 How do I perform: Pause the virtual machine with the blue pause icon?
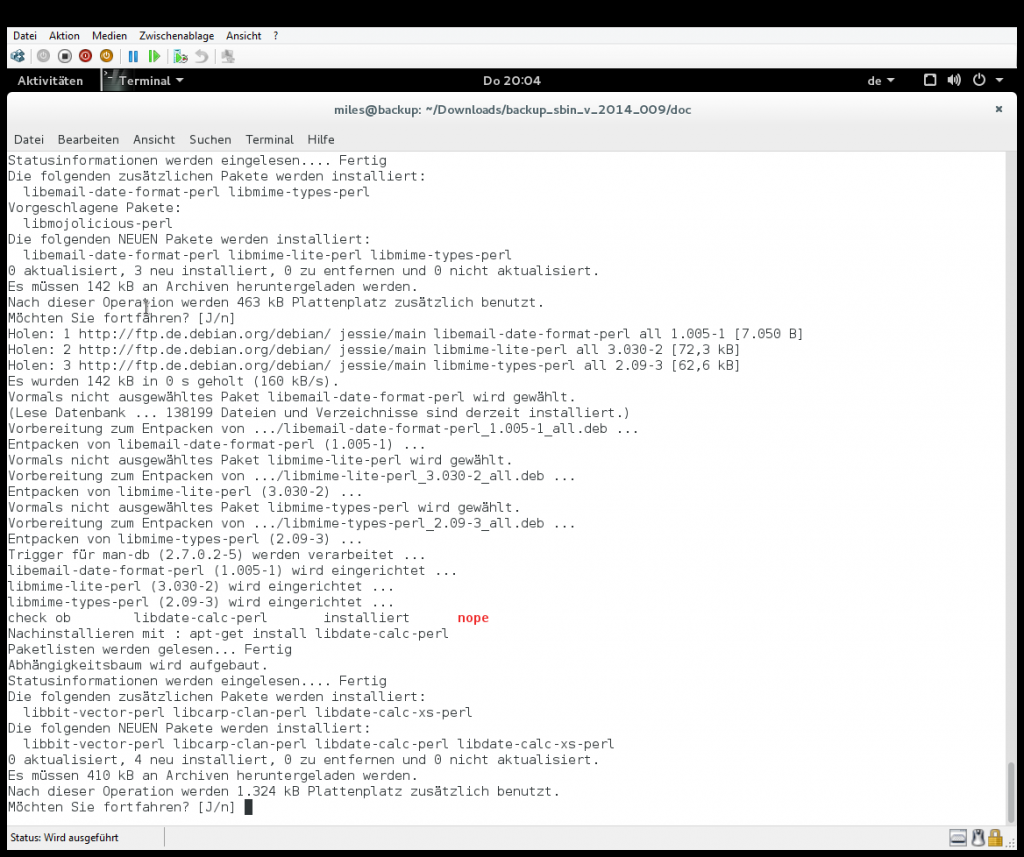tap(133, 56)
